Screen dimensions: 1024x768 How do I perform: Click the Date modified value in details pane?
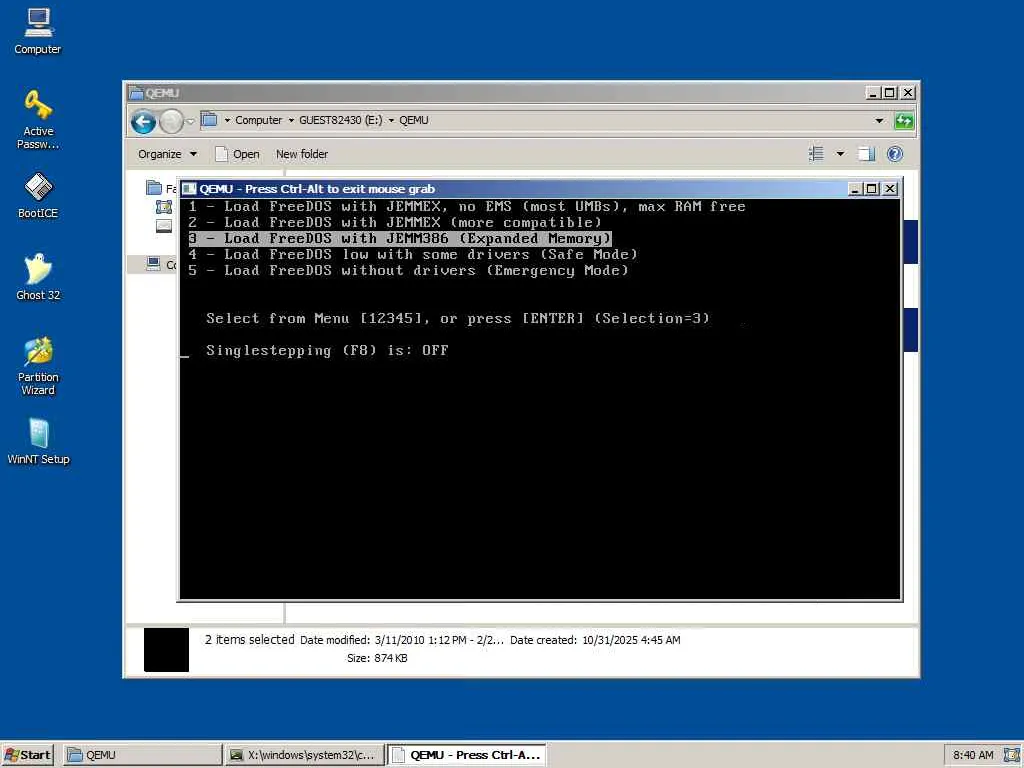[439, 640]
